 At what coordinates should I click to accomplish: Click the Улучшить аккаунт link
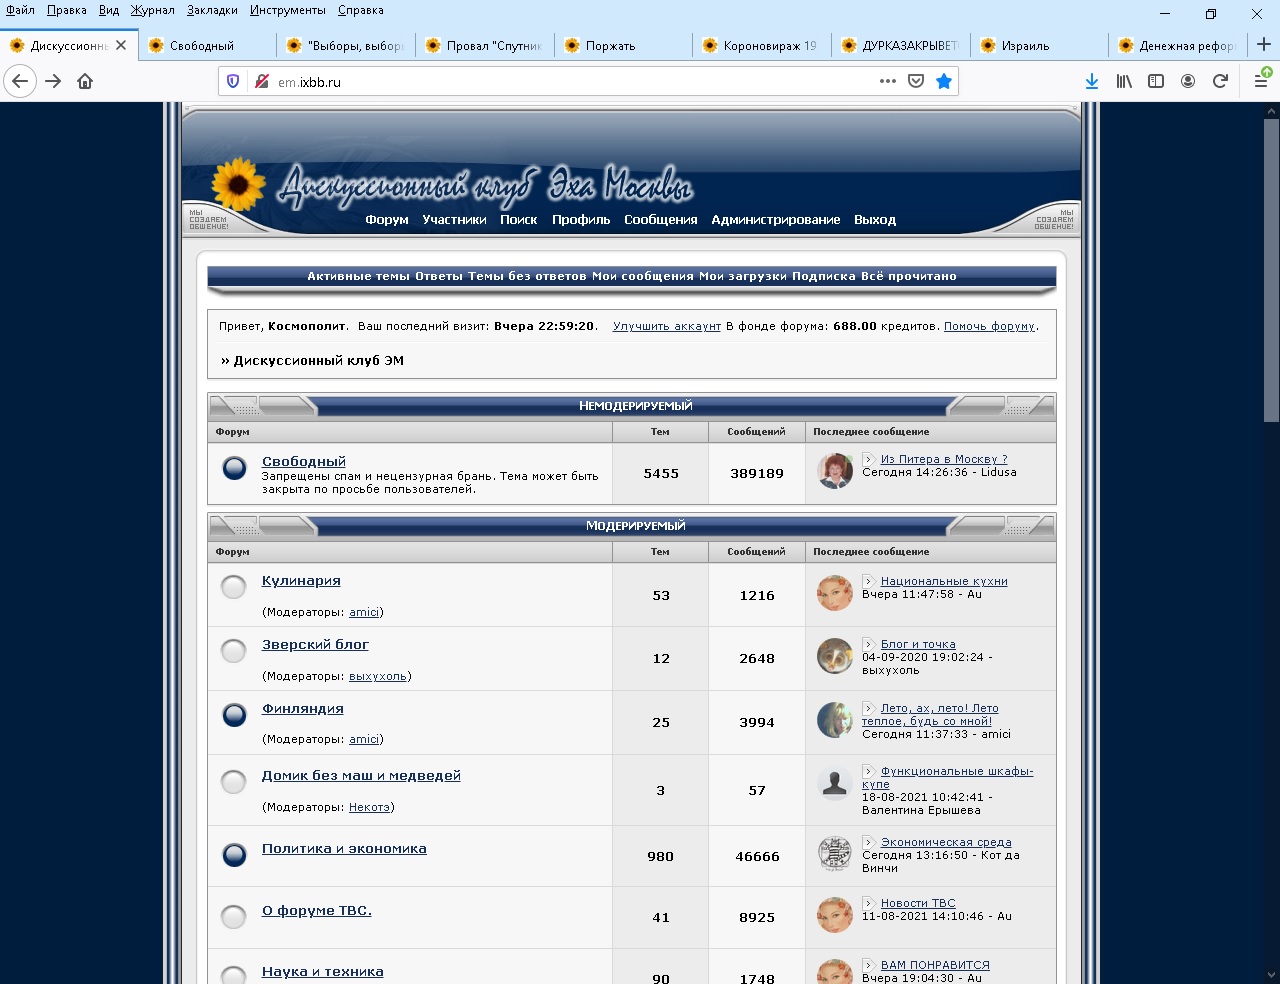(x=667, y=326)
